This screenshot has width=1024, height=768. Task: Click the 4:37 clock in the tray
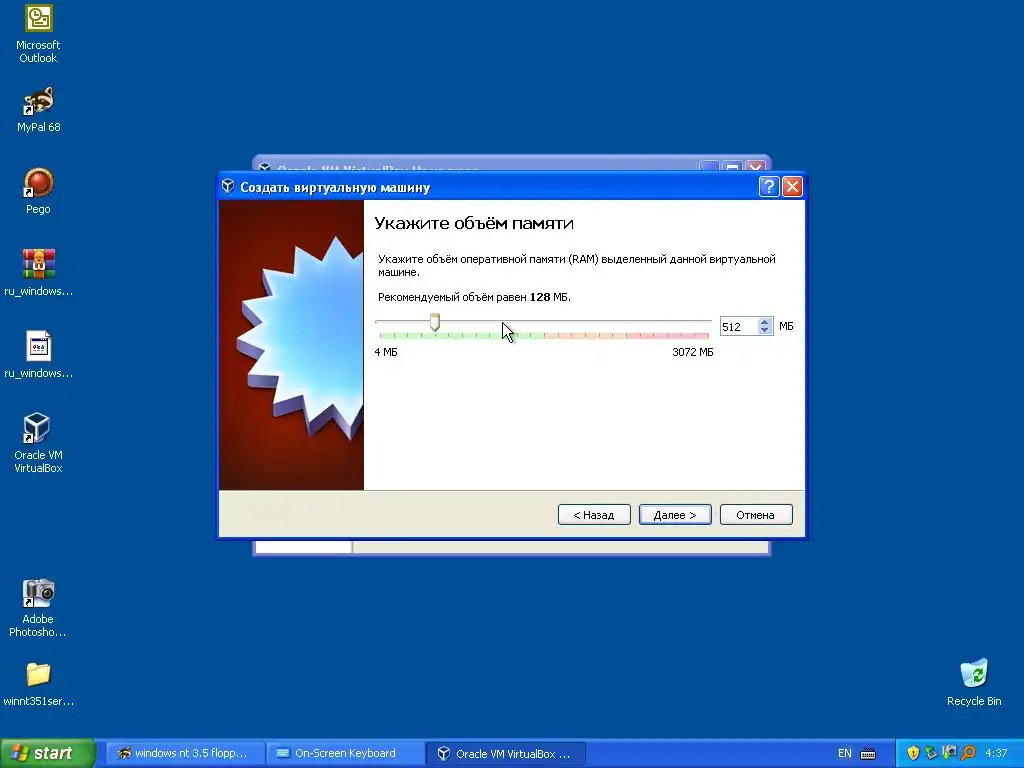click(x=996, y=753)
